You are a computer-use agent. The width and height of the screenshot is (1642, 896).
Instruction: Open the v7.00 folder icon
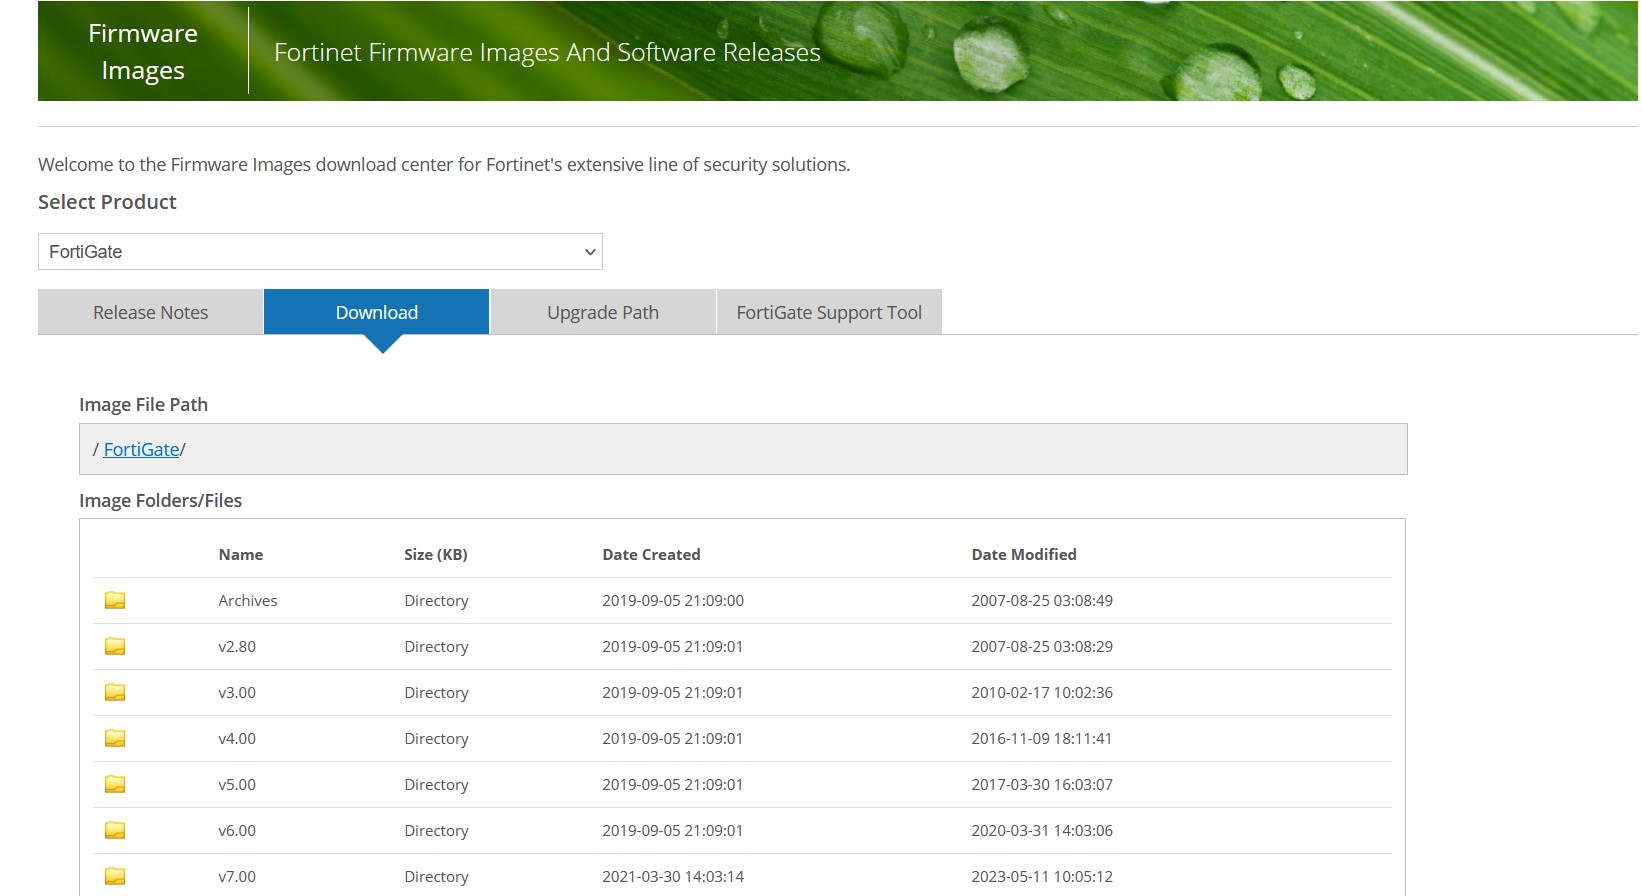(x=115, y=876)
